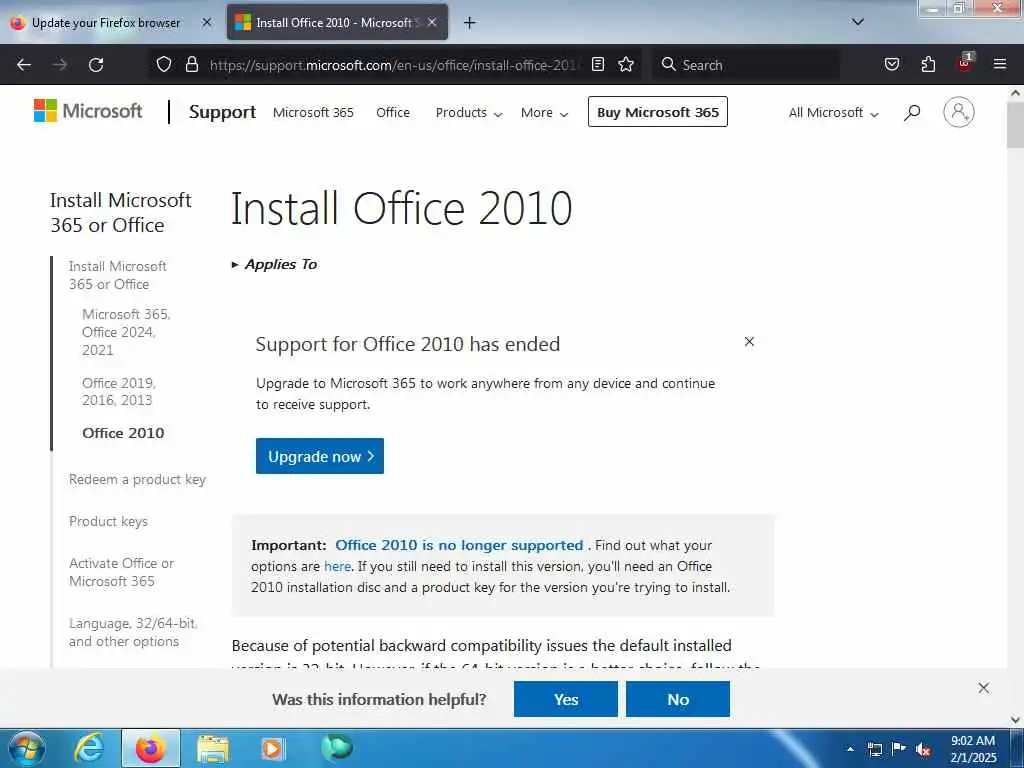Open the Office nav item
Image resolution: width=1024 pixels, height=768 pixels.
click(x=393, y=112)
